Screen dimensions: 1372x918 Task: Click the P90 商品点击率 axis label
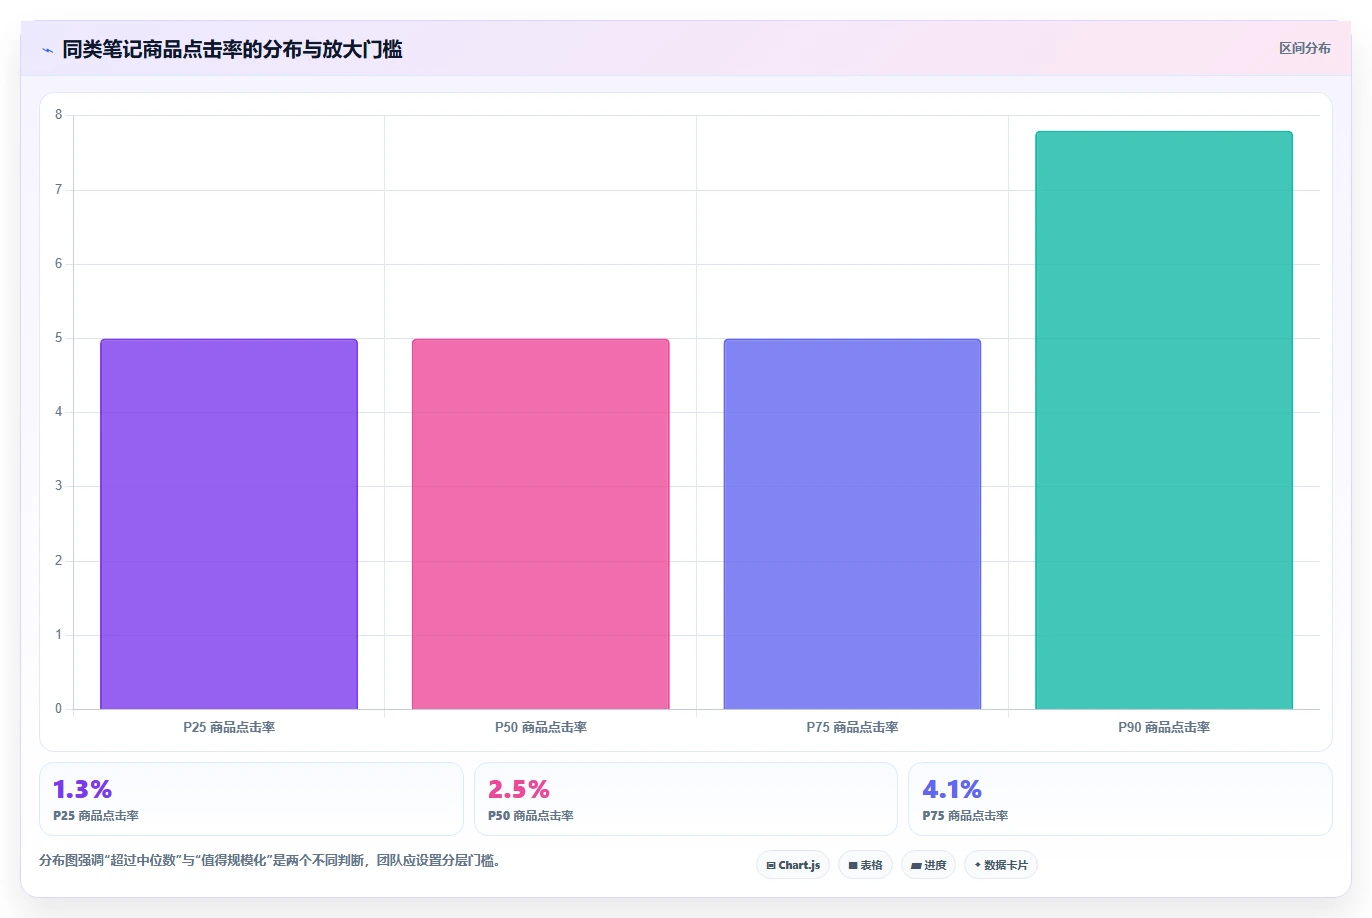click(1164, 727)
